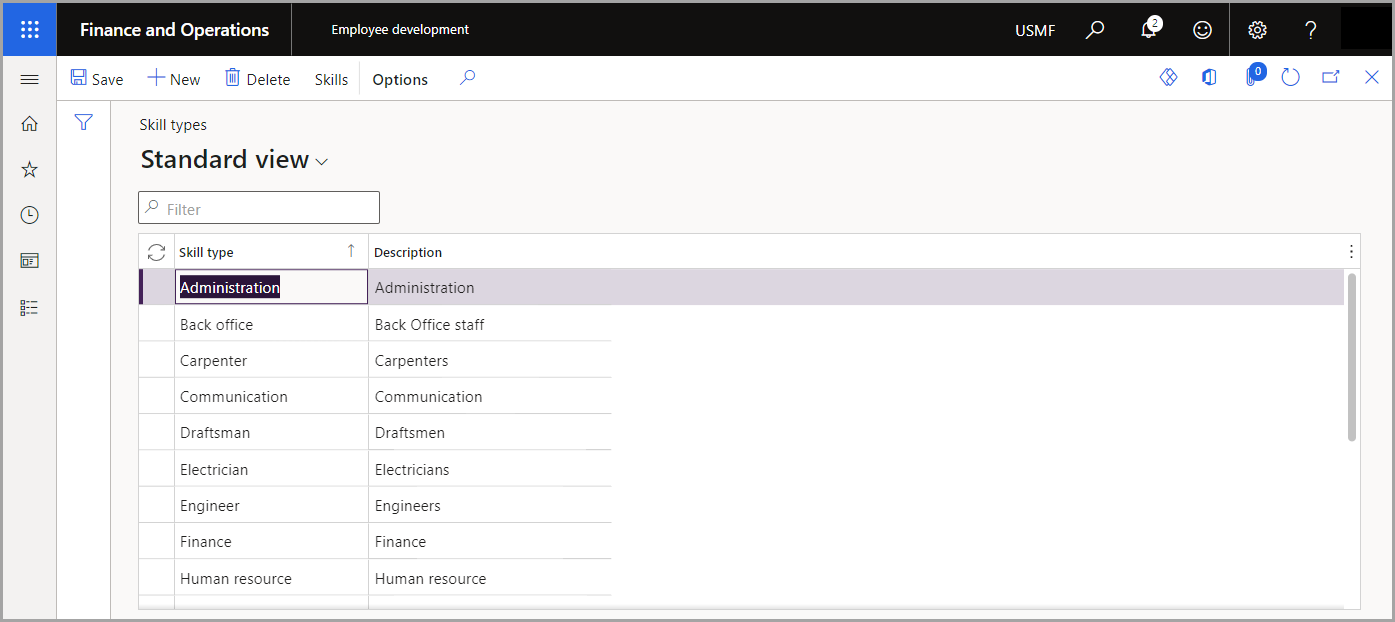Click Draftsmen description cell
This screenshot has height=622, width=1395.
[490, 433]
